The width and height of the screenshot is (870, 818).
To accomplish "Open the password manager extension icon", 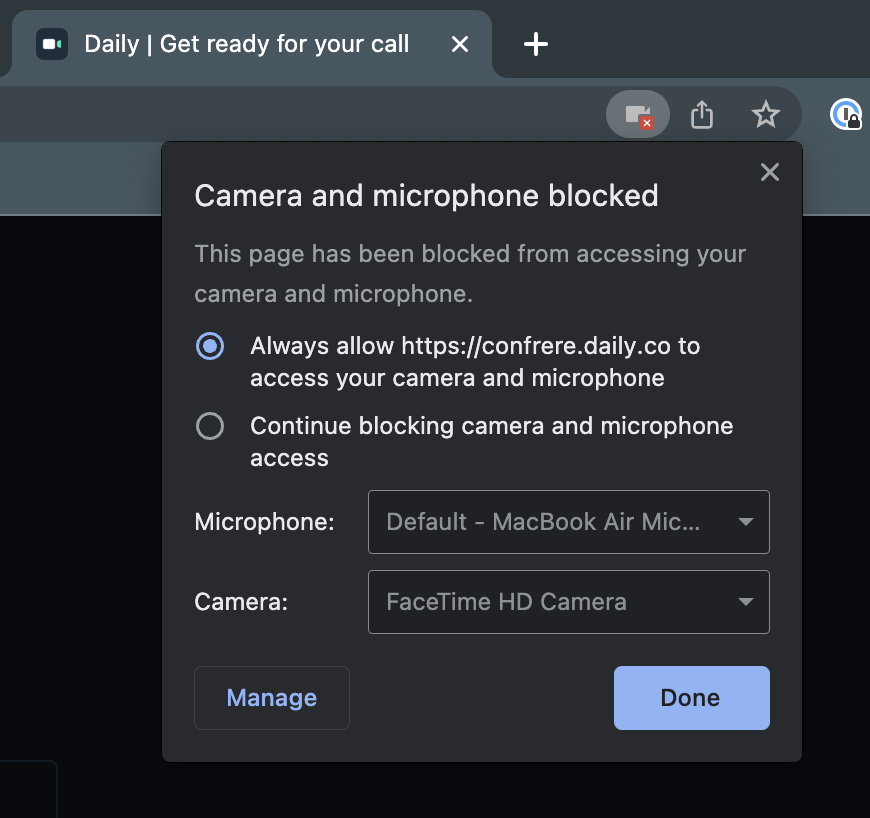I will [846, 114].
